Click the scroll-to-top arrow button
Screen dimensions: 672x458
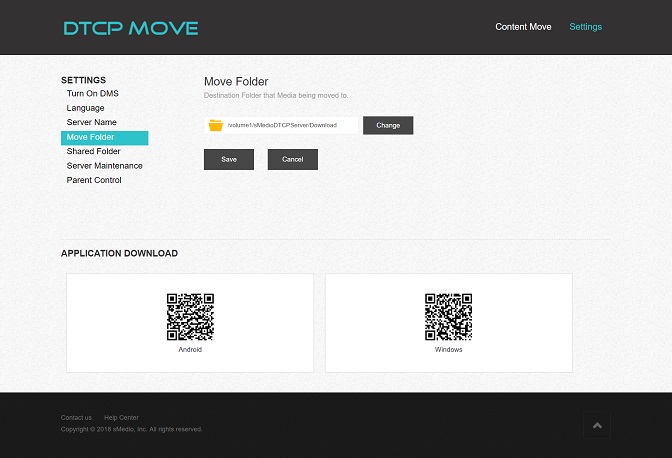click(x=597, y=426)
